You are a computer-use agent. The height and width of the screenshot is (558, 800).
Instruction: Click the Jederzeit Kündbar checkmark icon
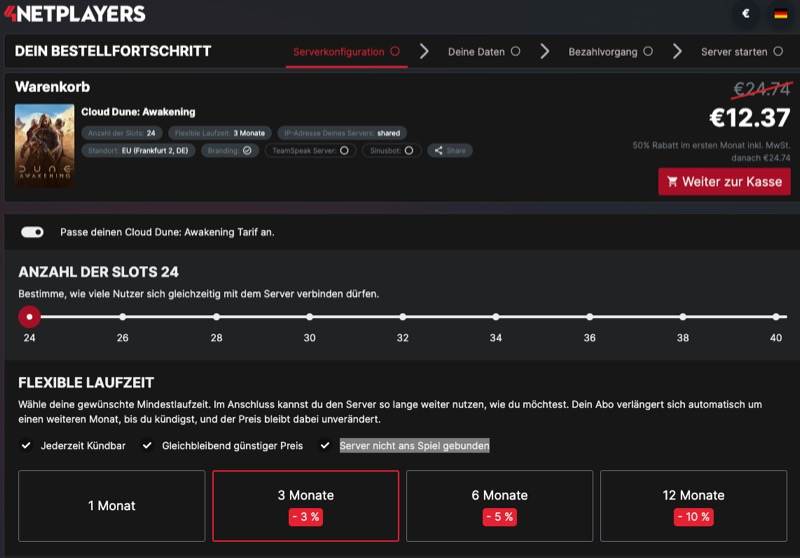point(26,445)
